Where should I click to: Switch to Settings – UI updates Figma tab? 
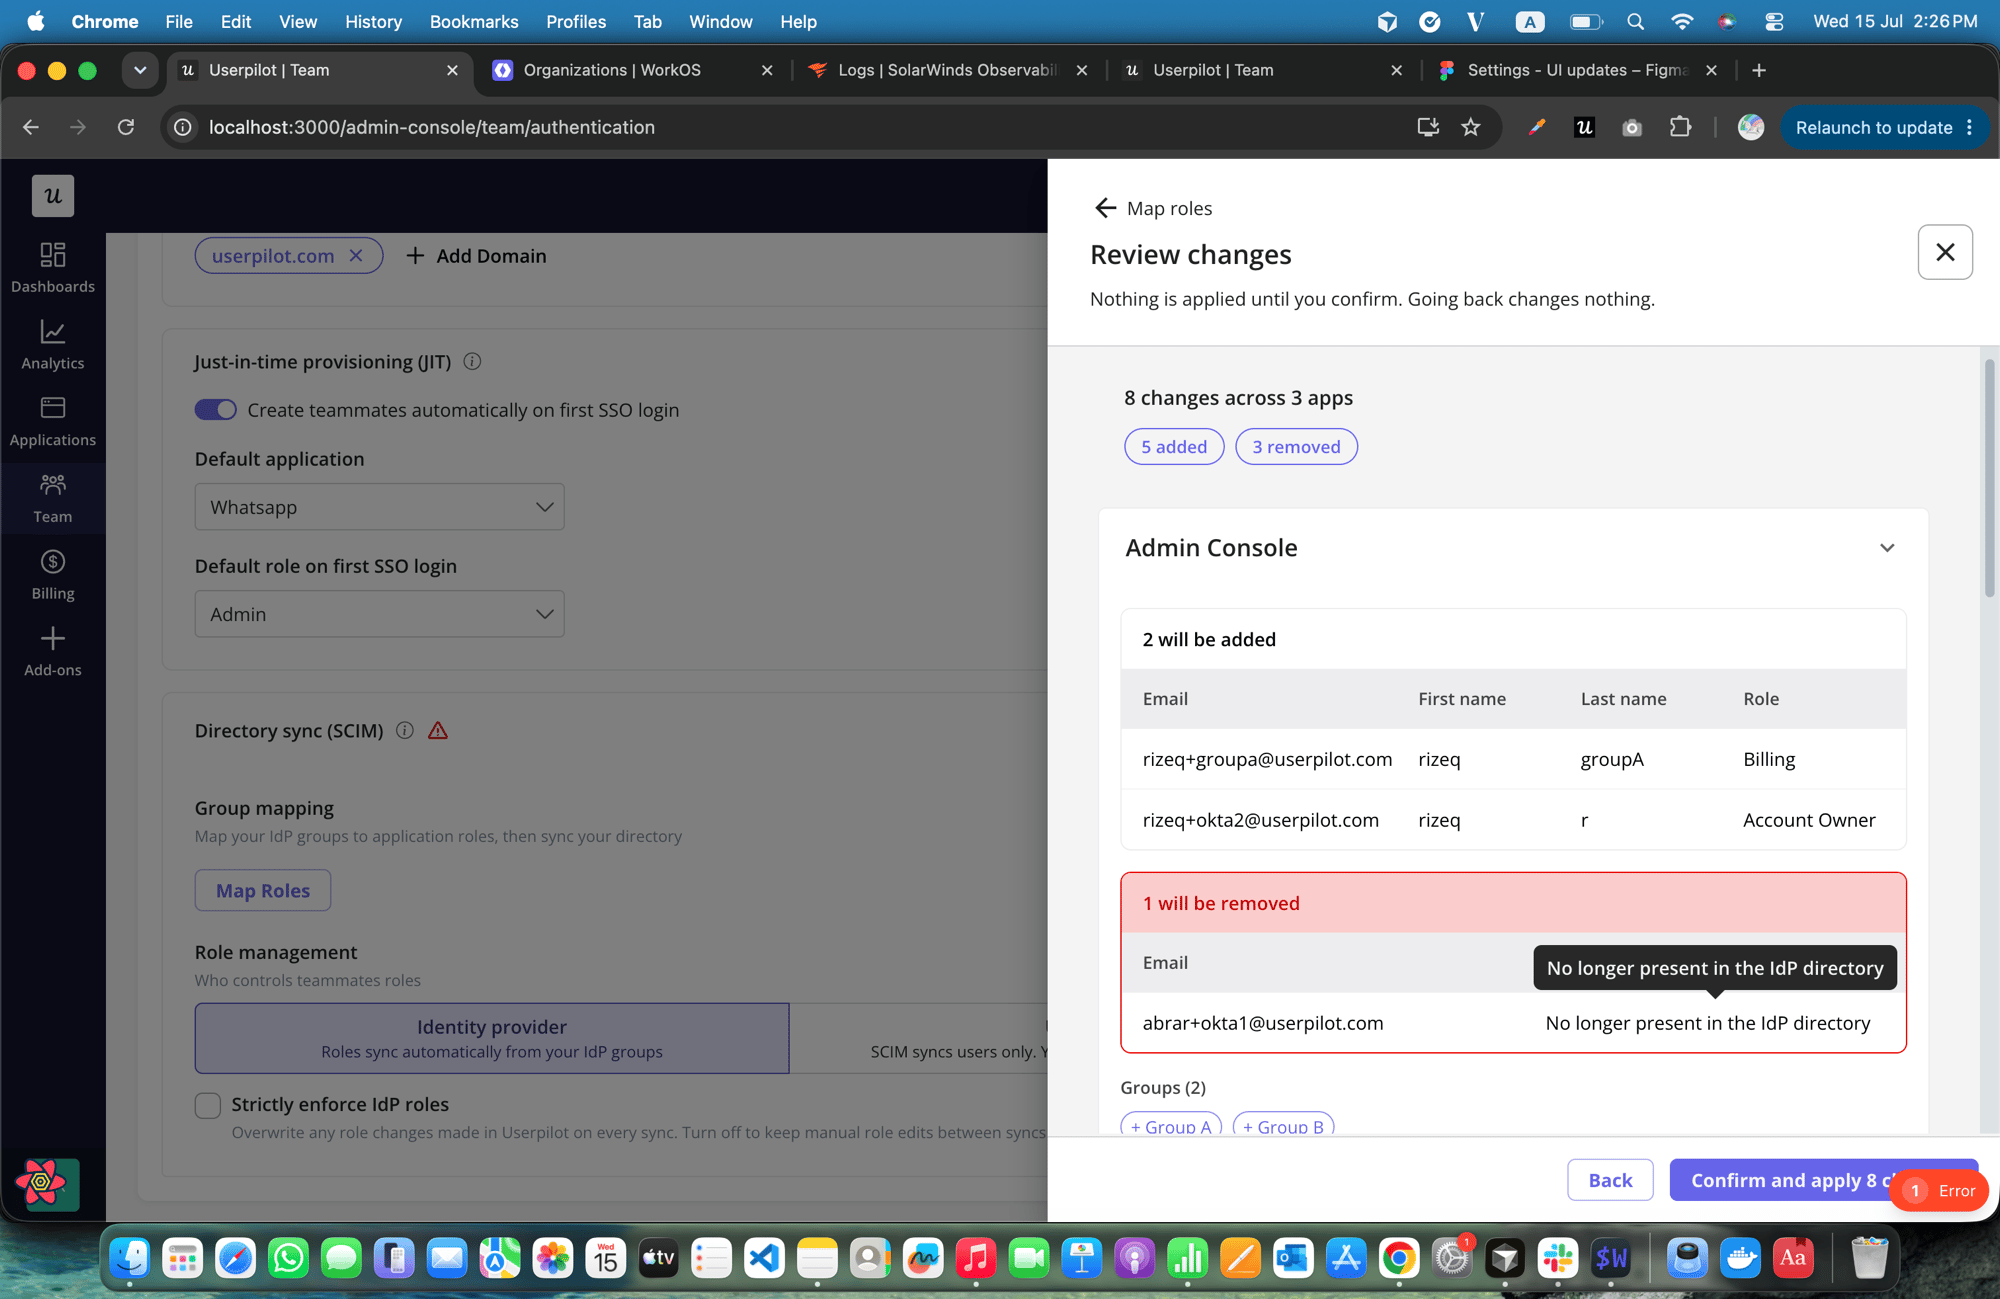click(x=1576, y=70)
